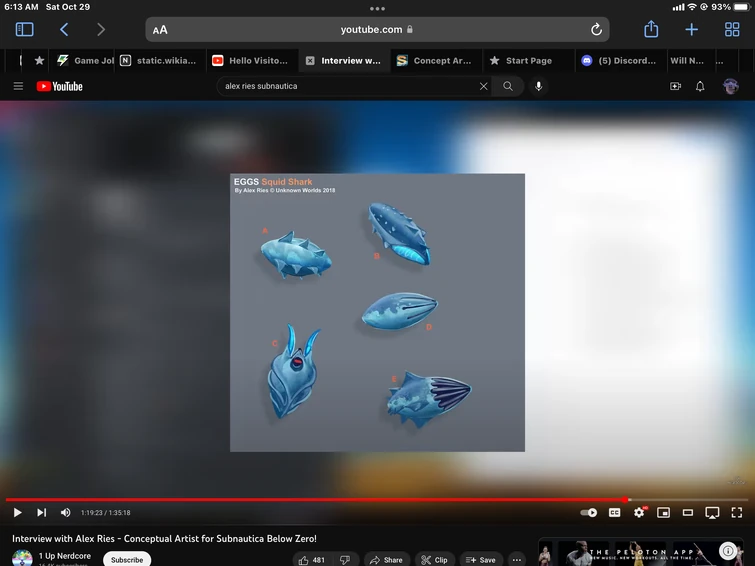Switch to the Concept Ar... tab
755x566 pixels.
(435, 60)
